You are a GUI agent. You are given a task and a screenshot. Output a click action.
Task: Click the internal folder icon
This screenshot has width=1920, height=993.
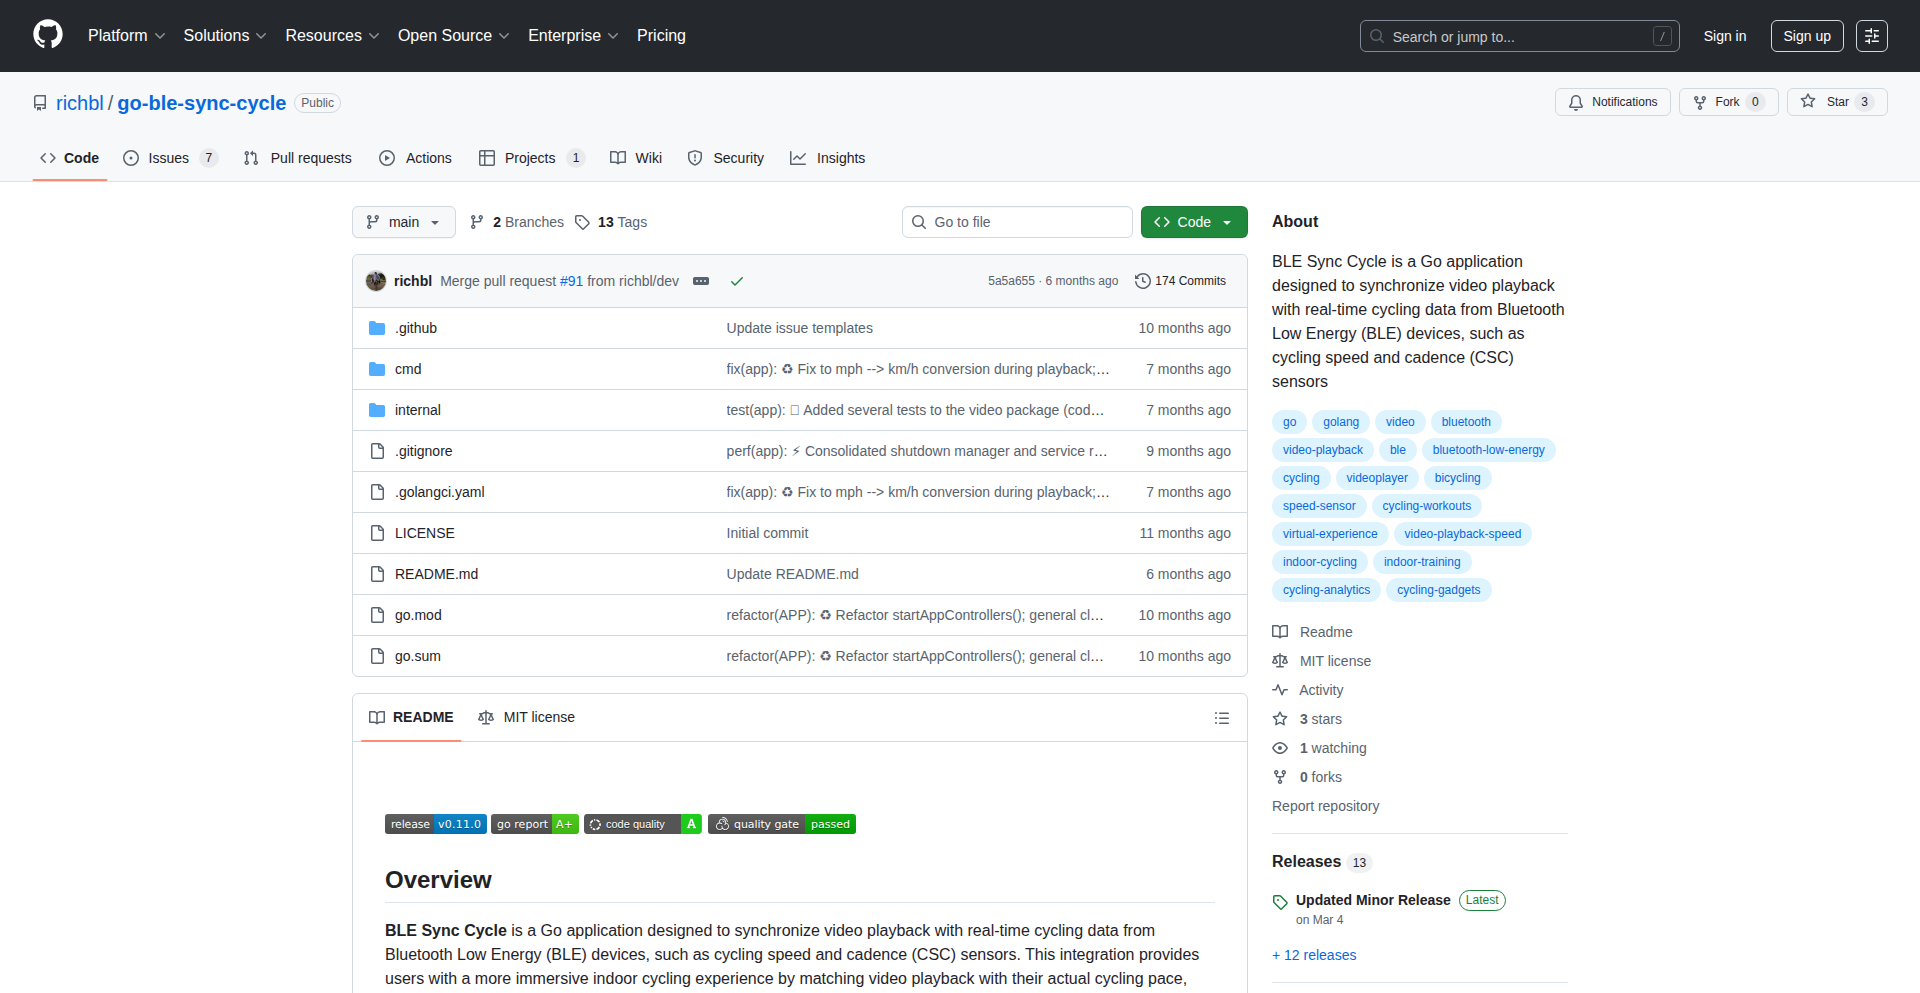[377, 410]
